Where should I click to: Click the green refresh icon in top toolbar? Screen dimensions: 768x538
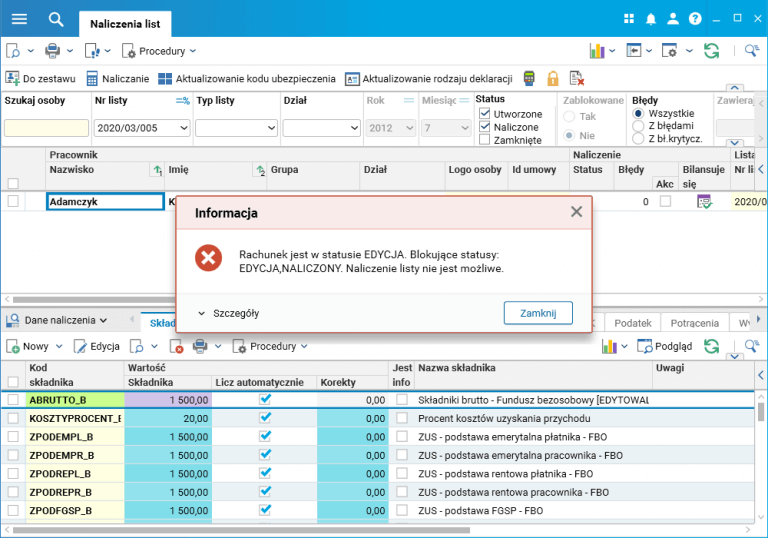click(x=711, y=50)
